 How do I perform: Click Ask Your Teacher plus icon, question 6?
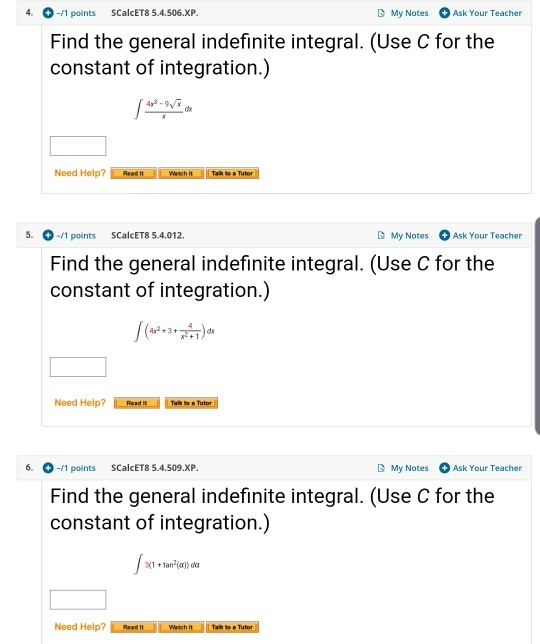(x=444, y=468)
